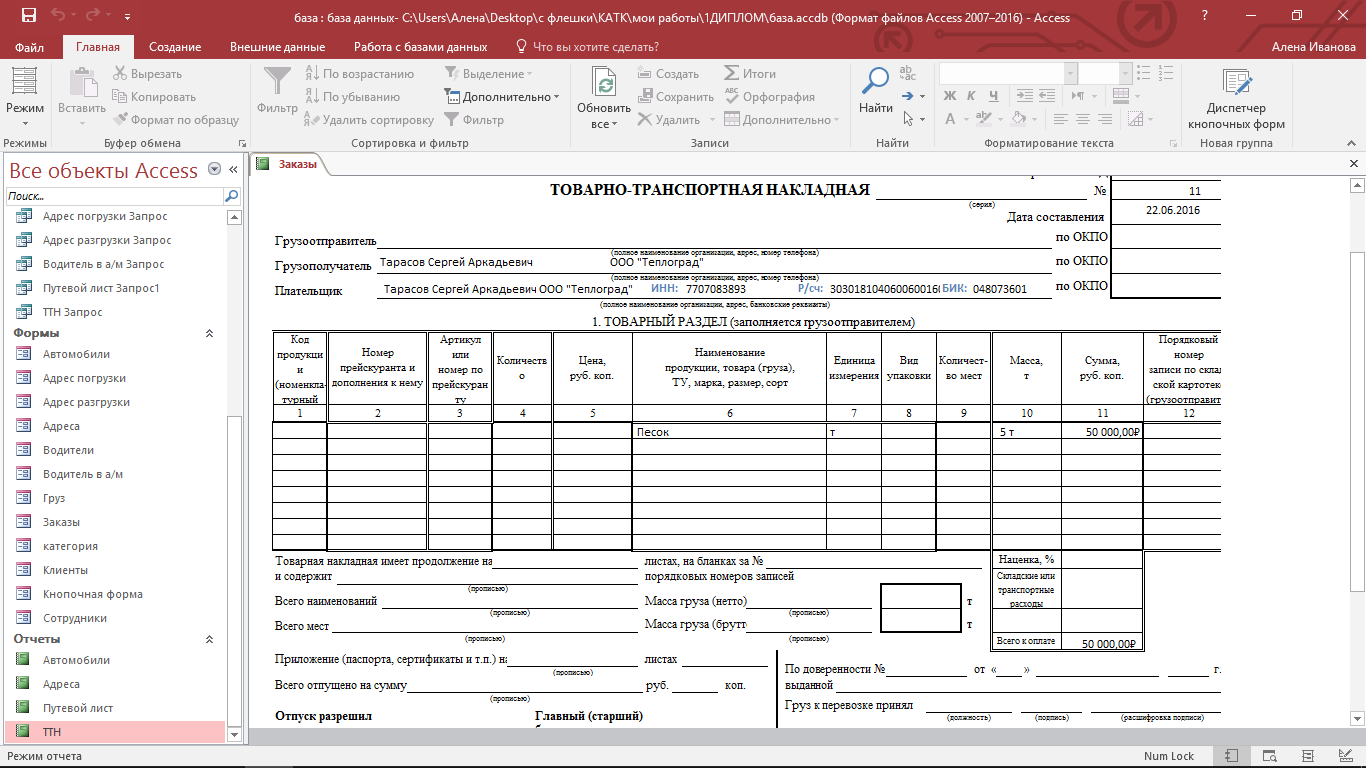This screenshot has width=1366, height=768.
Task: Open the Выделение selection dropdown
Action: click(x=488, y=74)
